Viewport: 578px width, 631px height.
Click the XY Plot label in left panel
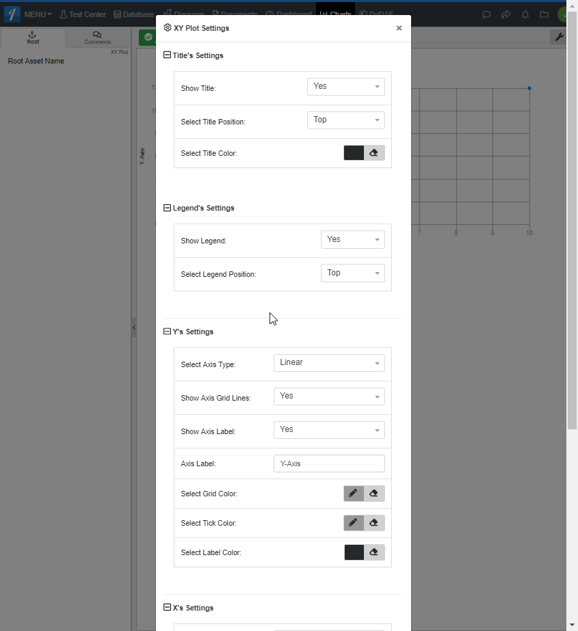point(119,52)
